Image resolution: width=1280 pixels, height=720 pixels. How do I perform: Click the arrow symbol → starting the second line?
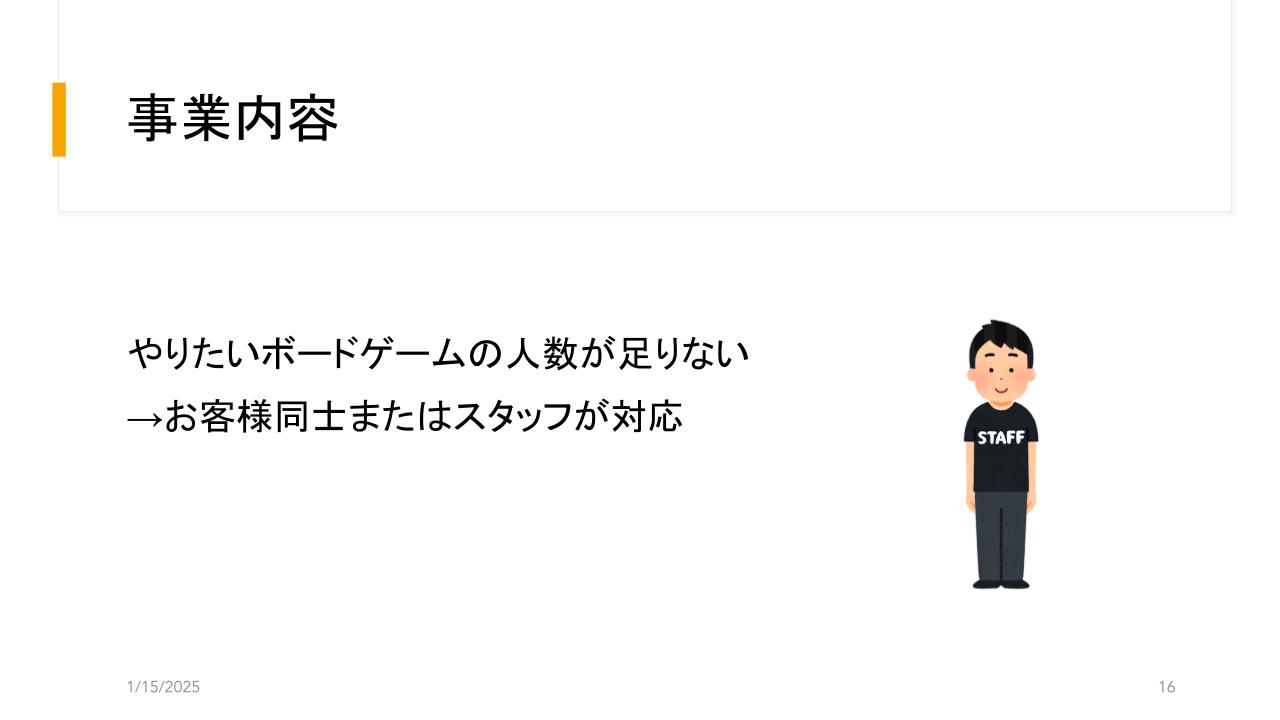(144, 418)
